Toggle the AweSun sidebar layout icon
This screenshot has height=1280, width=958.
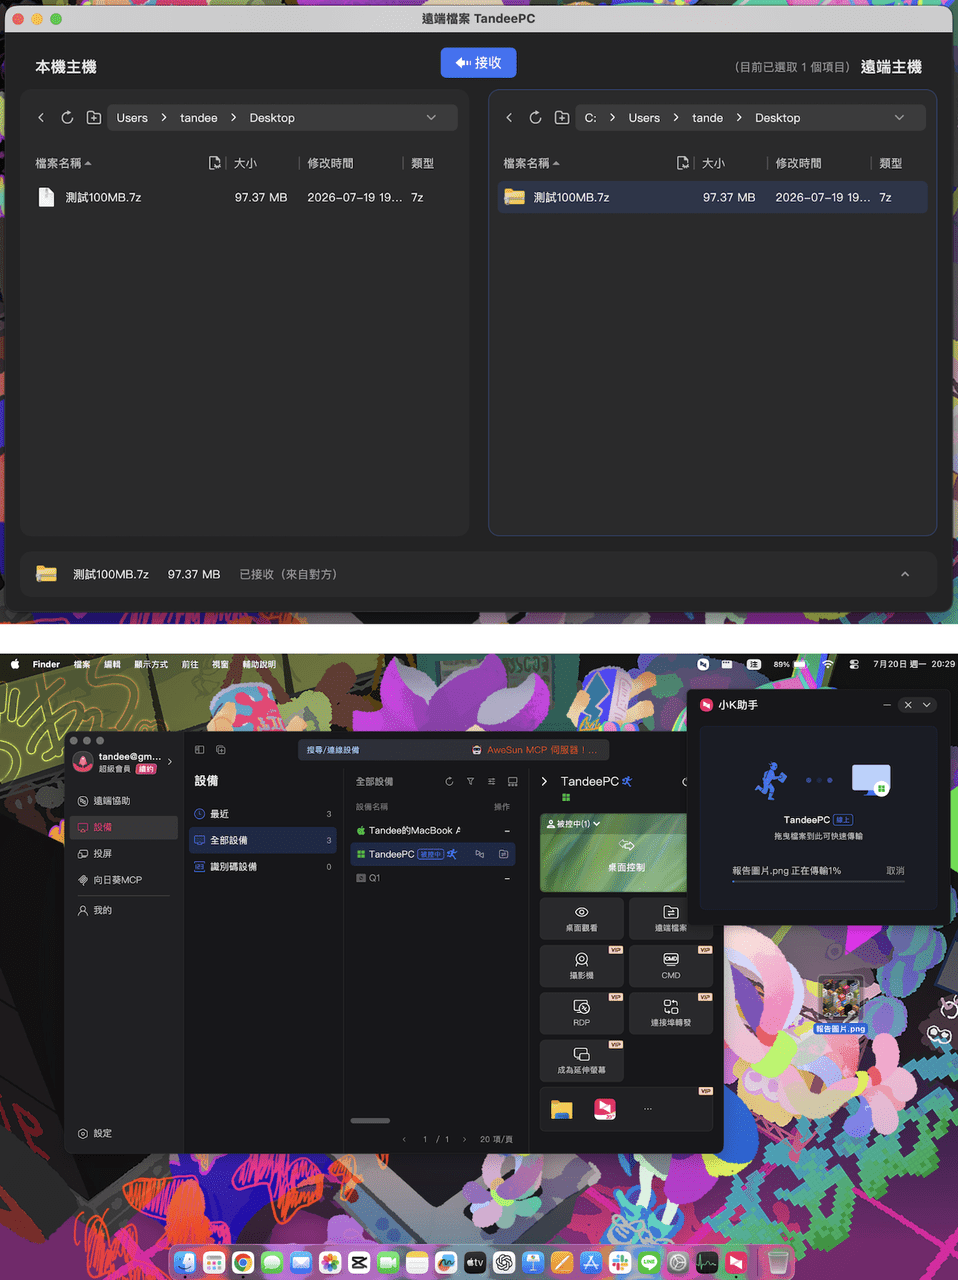click(200, 749)
